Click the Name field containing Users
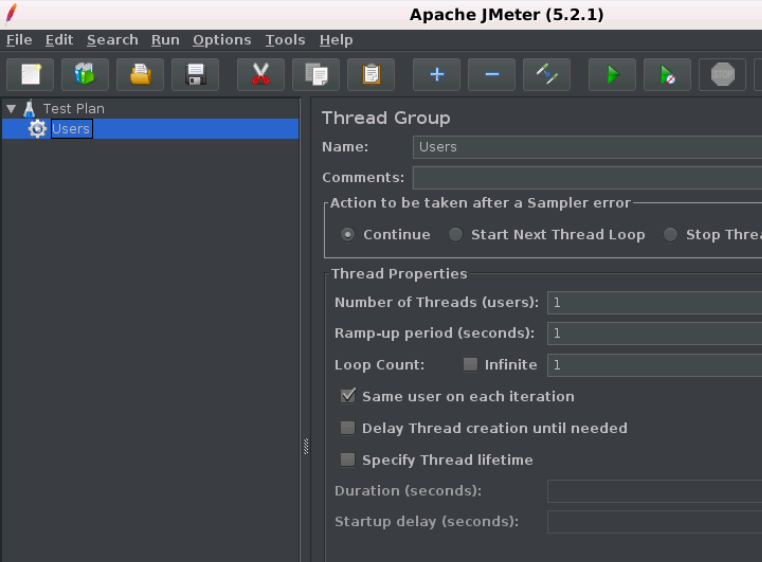Viewport: 762px width, 562px height. (587, 147)
